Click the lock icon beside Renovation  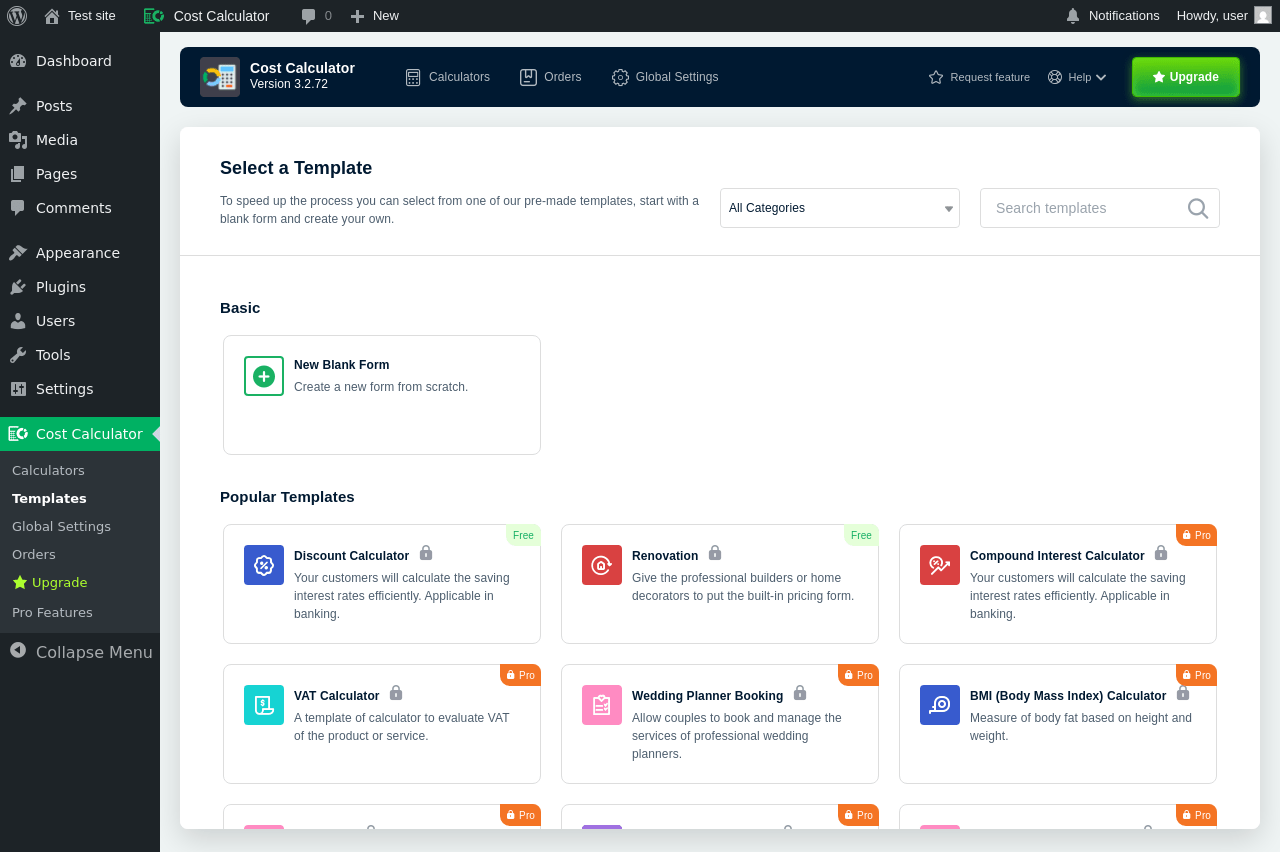715,553
